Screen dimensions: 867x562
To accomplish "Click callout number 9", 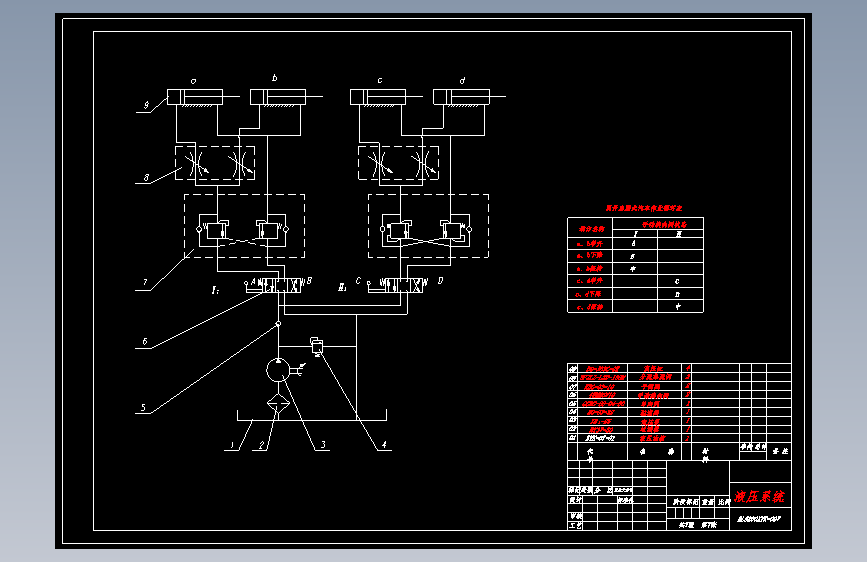I will [146, 105].
